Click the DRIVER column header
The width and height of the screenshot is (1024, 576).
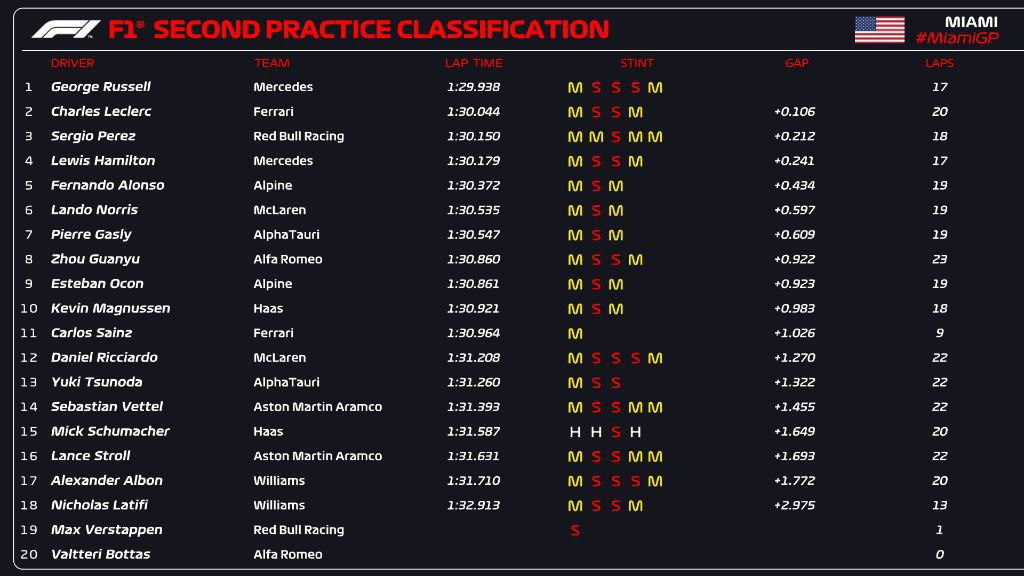click(x=72, y=63)
